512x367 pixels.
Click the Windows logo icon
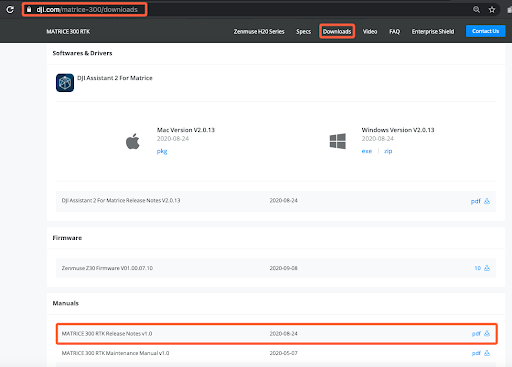pos(338,141)
